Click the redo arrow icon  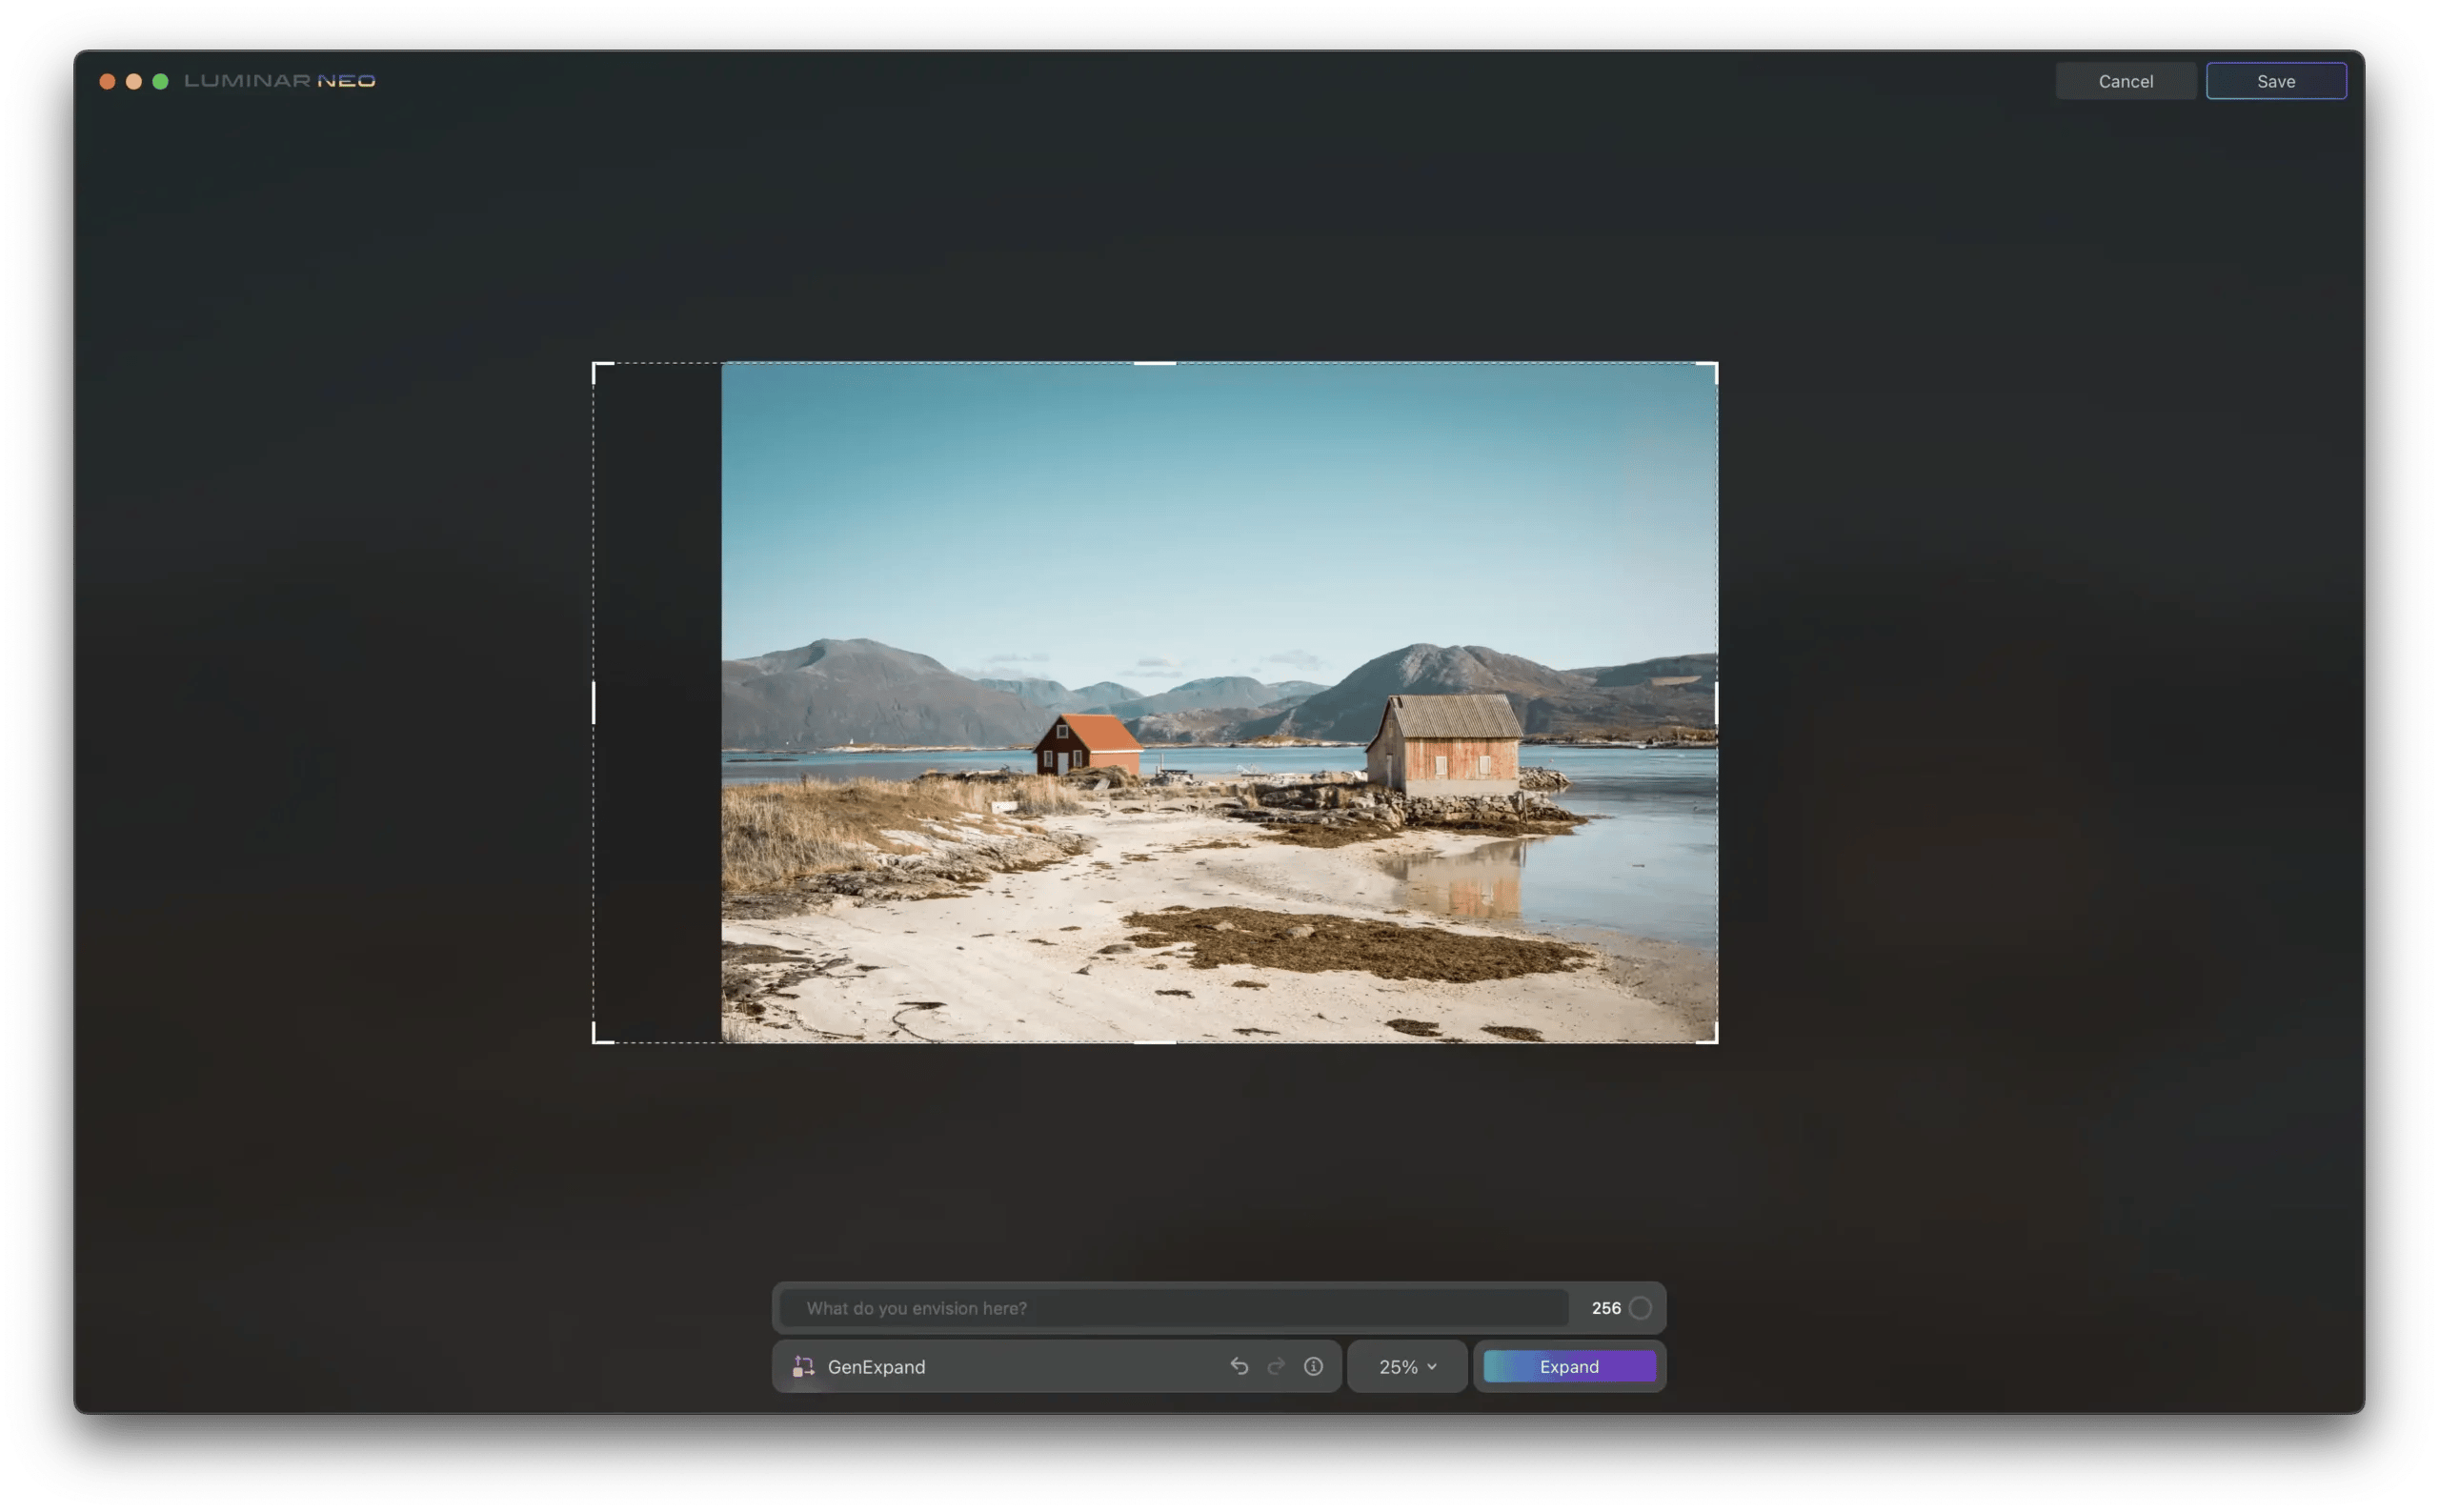pyautogui.click(x=1276, y=1366)
